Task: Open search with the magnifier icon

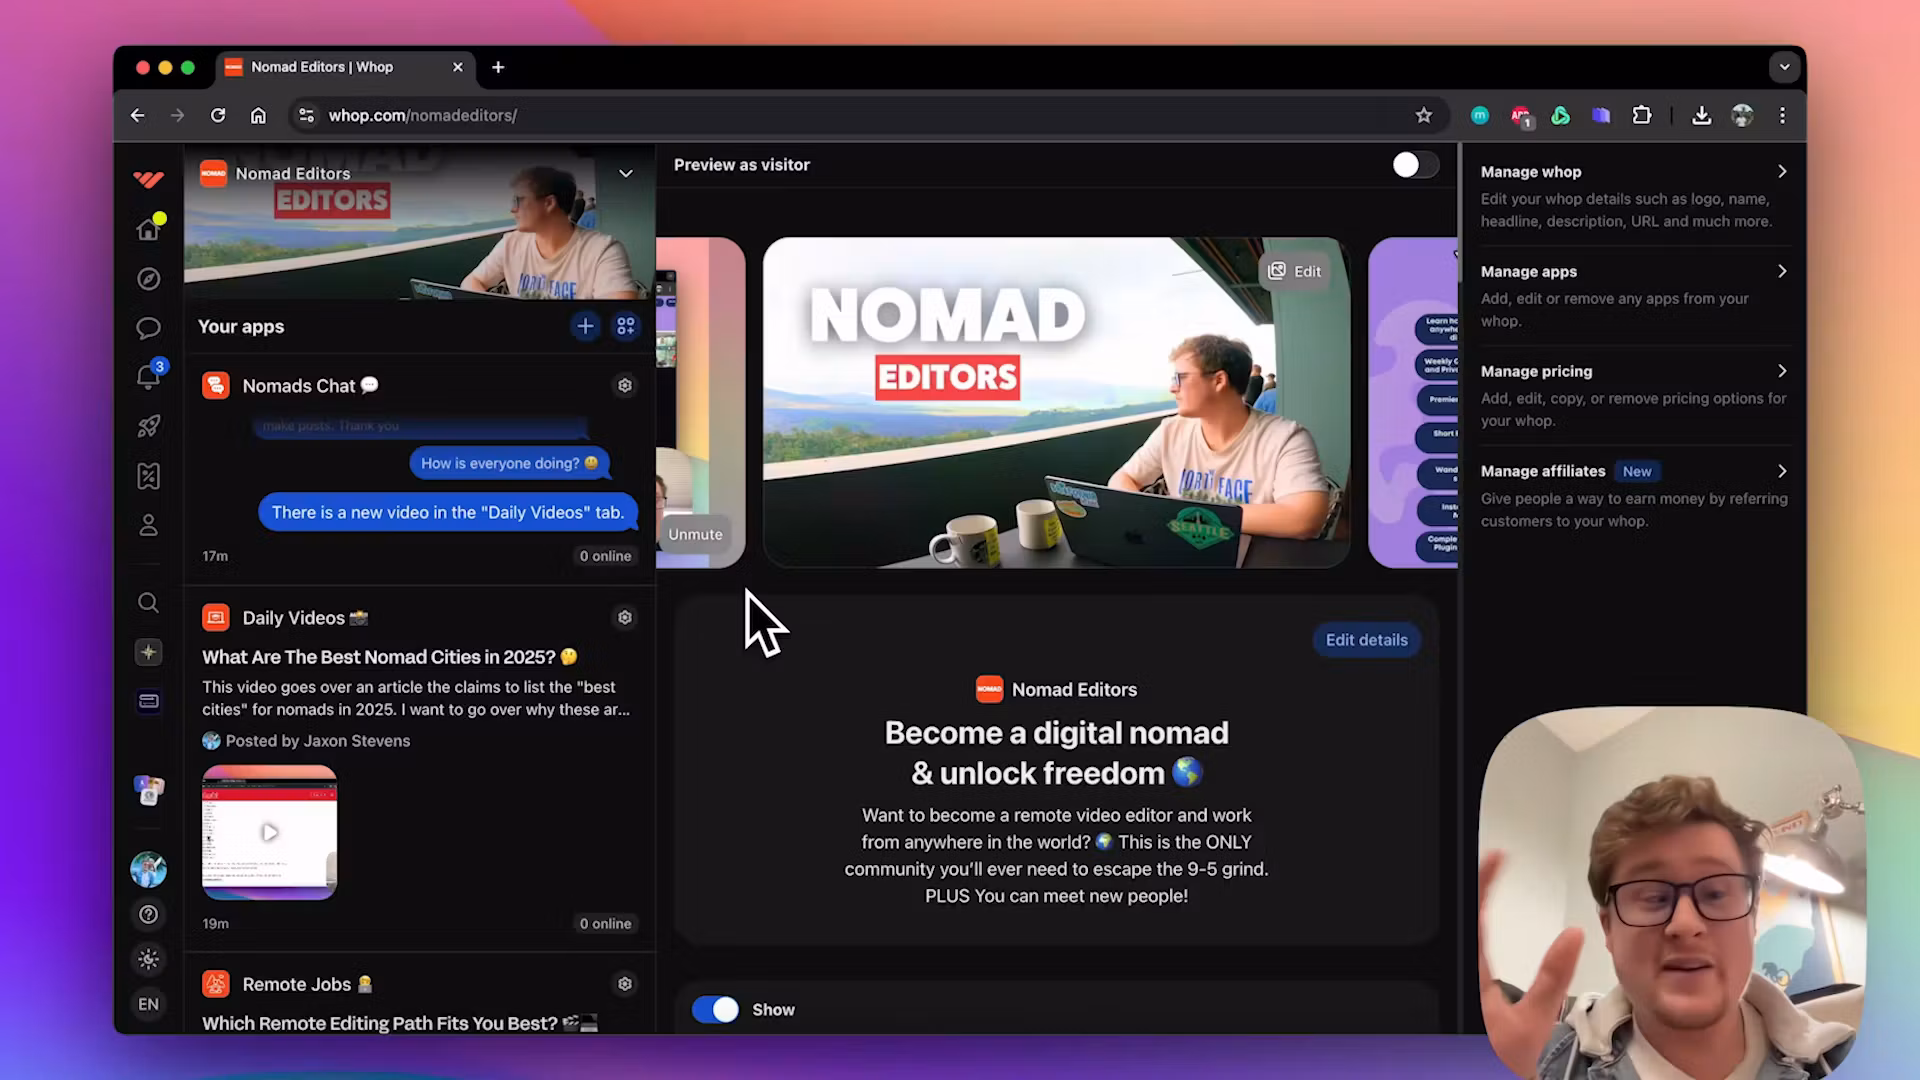Action: [148, 602]
